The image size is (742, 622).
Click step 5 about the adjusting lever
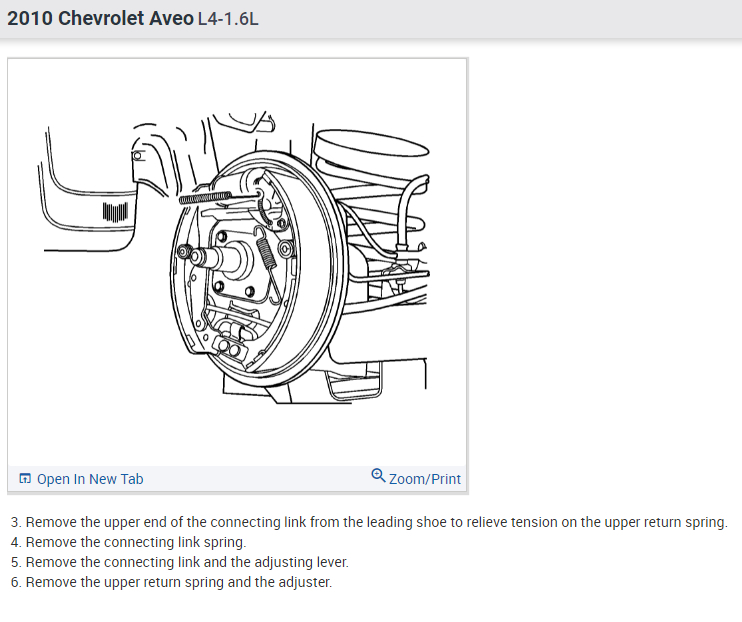tap(179, 562)
